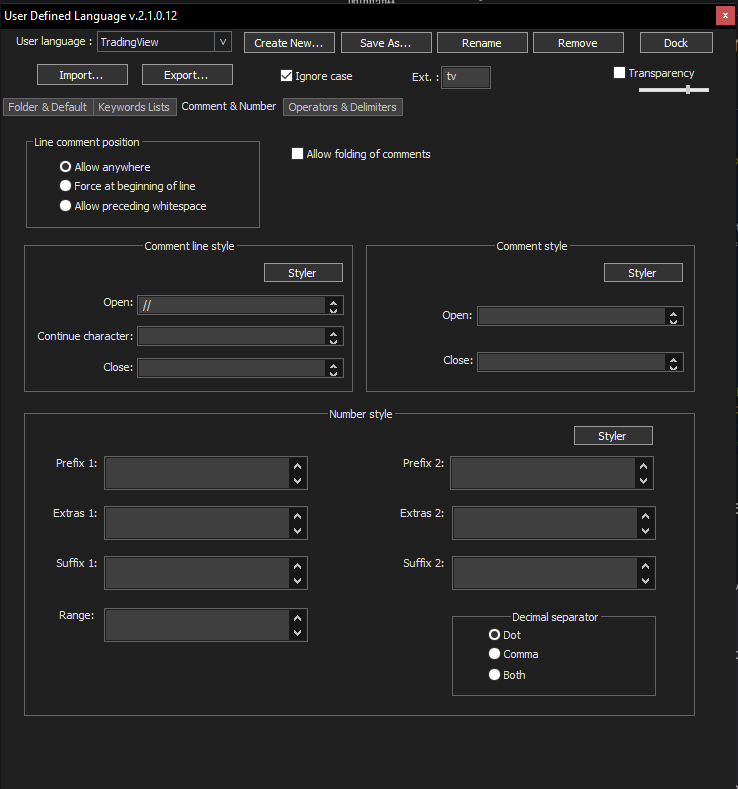Click the Comment line style Close field
Viewport: 738px width, 789px height.
point(231,368)
